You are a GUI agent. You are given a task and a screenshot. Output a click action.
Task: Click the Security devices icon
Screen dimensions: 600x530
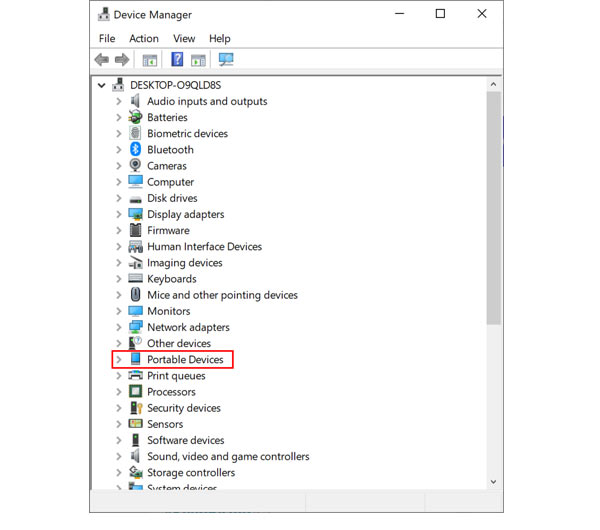[136, 408]
